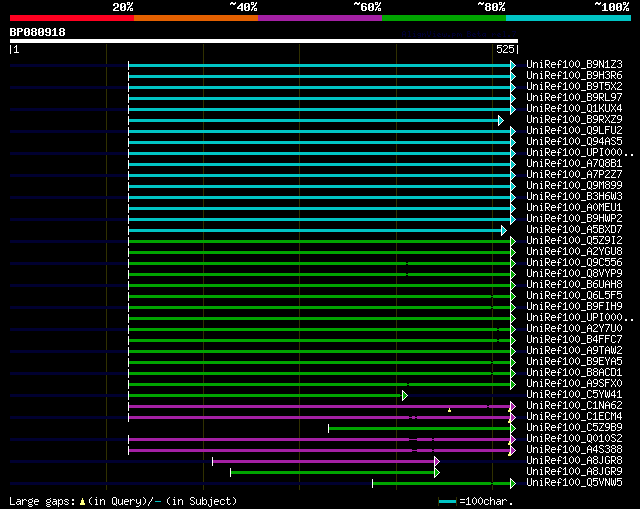Image resolution: width=640 pixels, height=509 pixels.
Task: Click the red 20% identity color band
Action: 72,18
